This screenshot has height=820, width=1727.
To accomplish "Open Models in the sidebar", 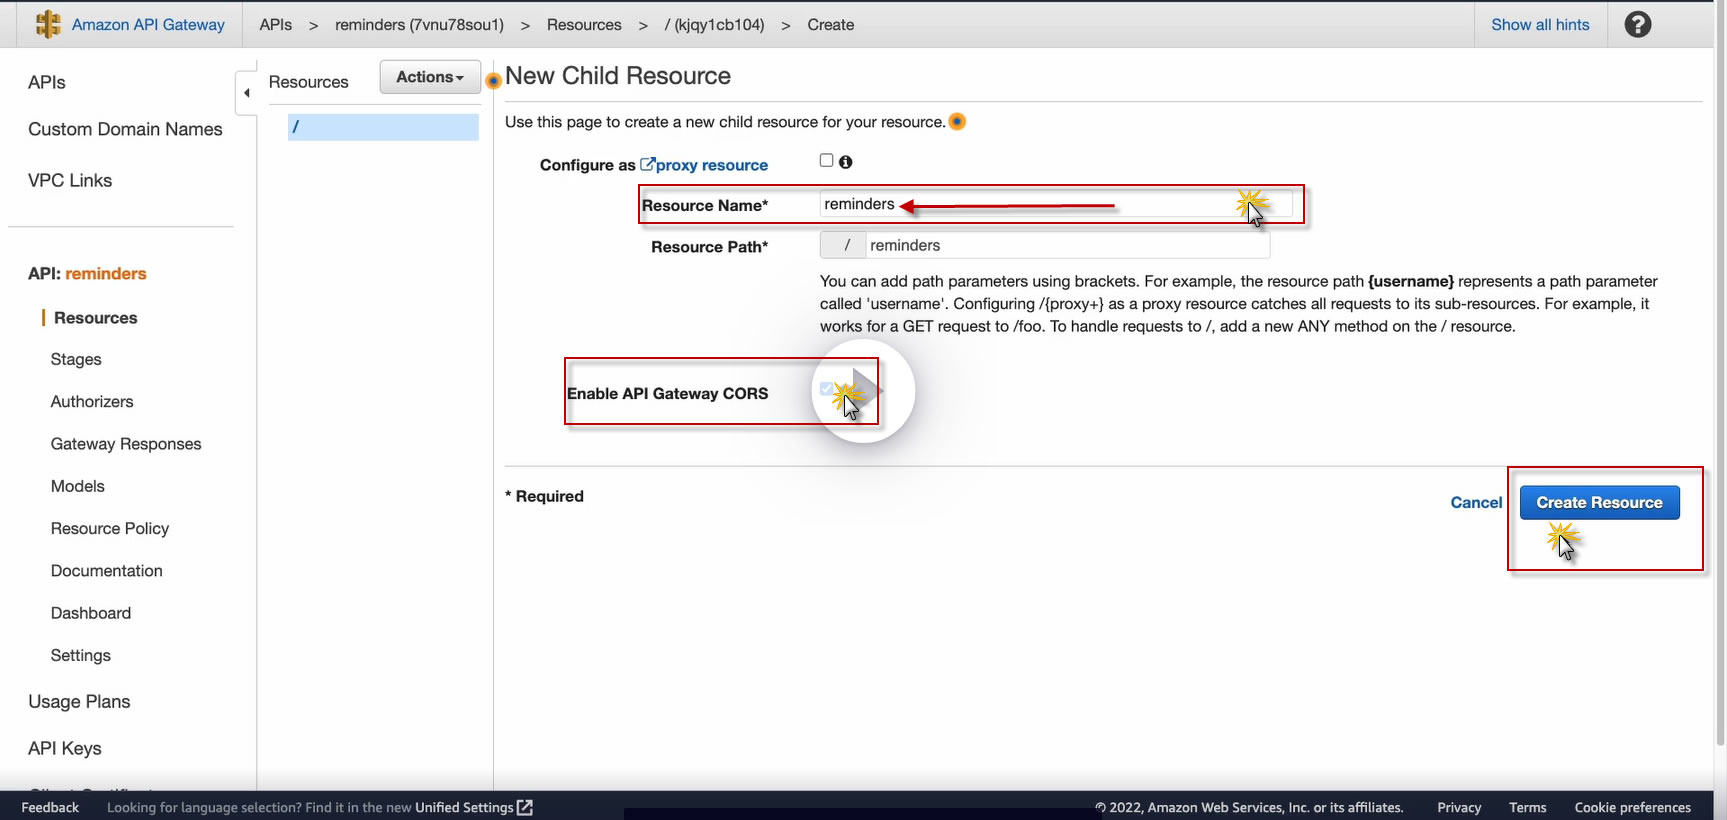I will (x=78, y=486).
